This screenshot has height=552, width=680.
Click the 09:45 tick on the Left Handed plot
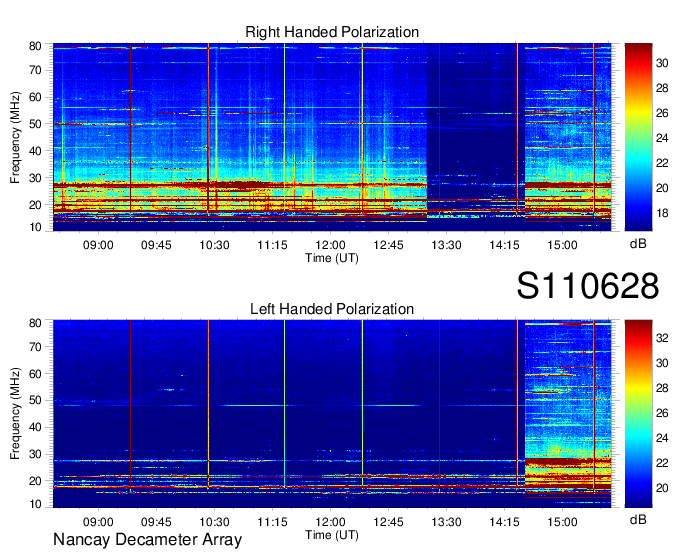156,522
